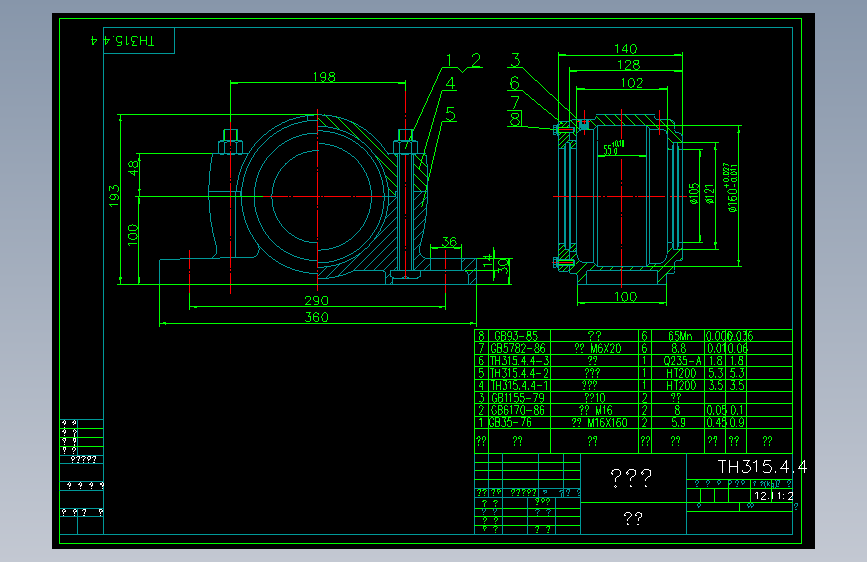Select the ø121 diameter dimension

[711, 194]
